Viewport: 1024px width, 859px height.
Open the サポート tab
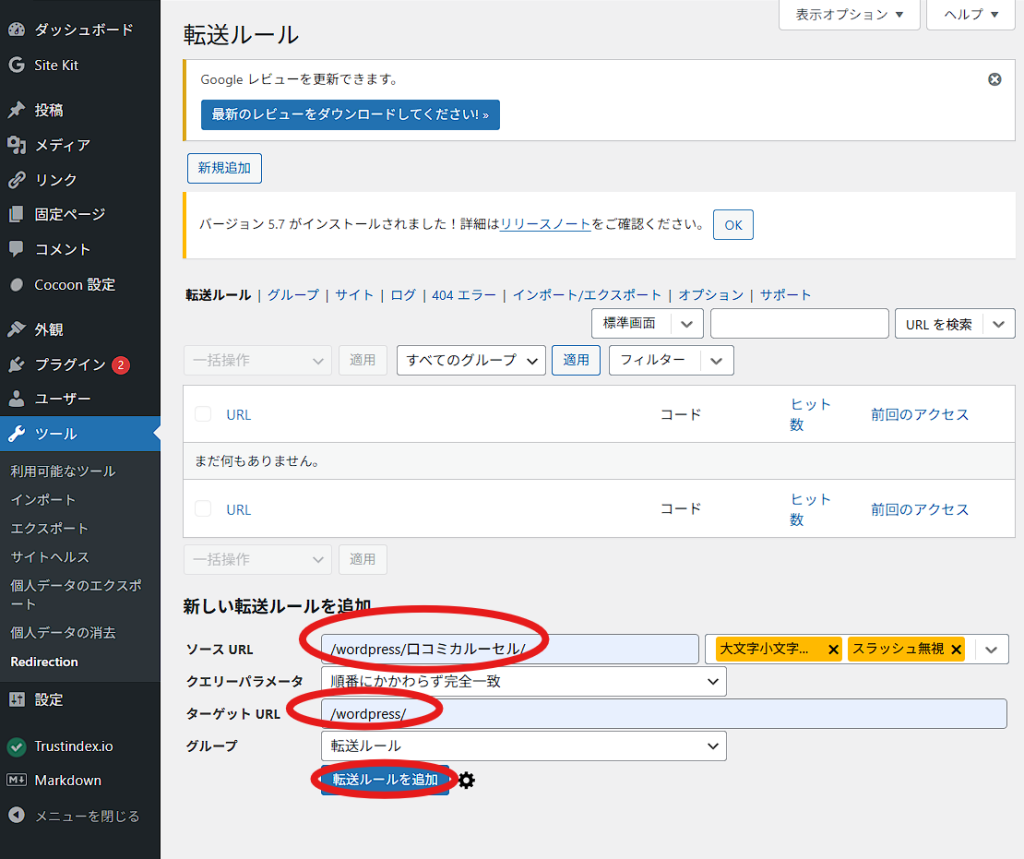click(x=786, y=295)
